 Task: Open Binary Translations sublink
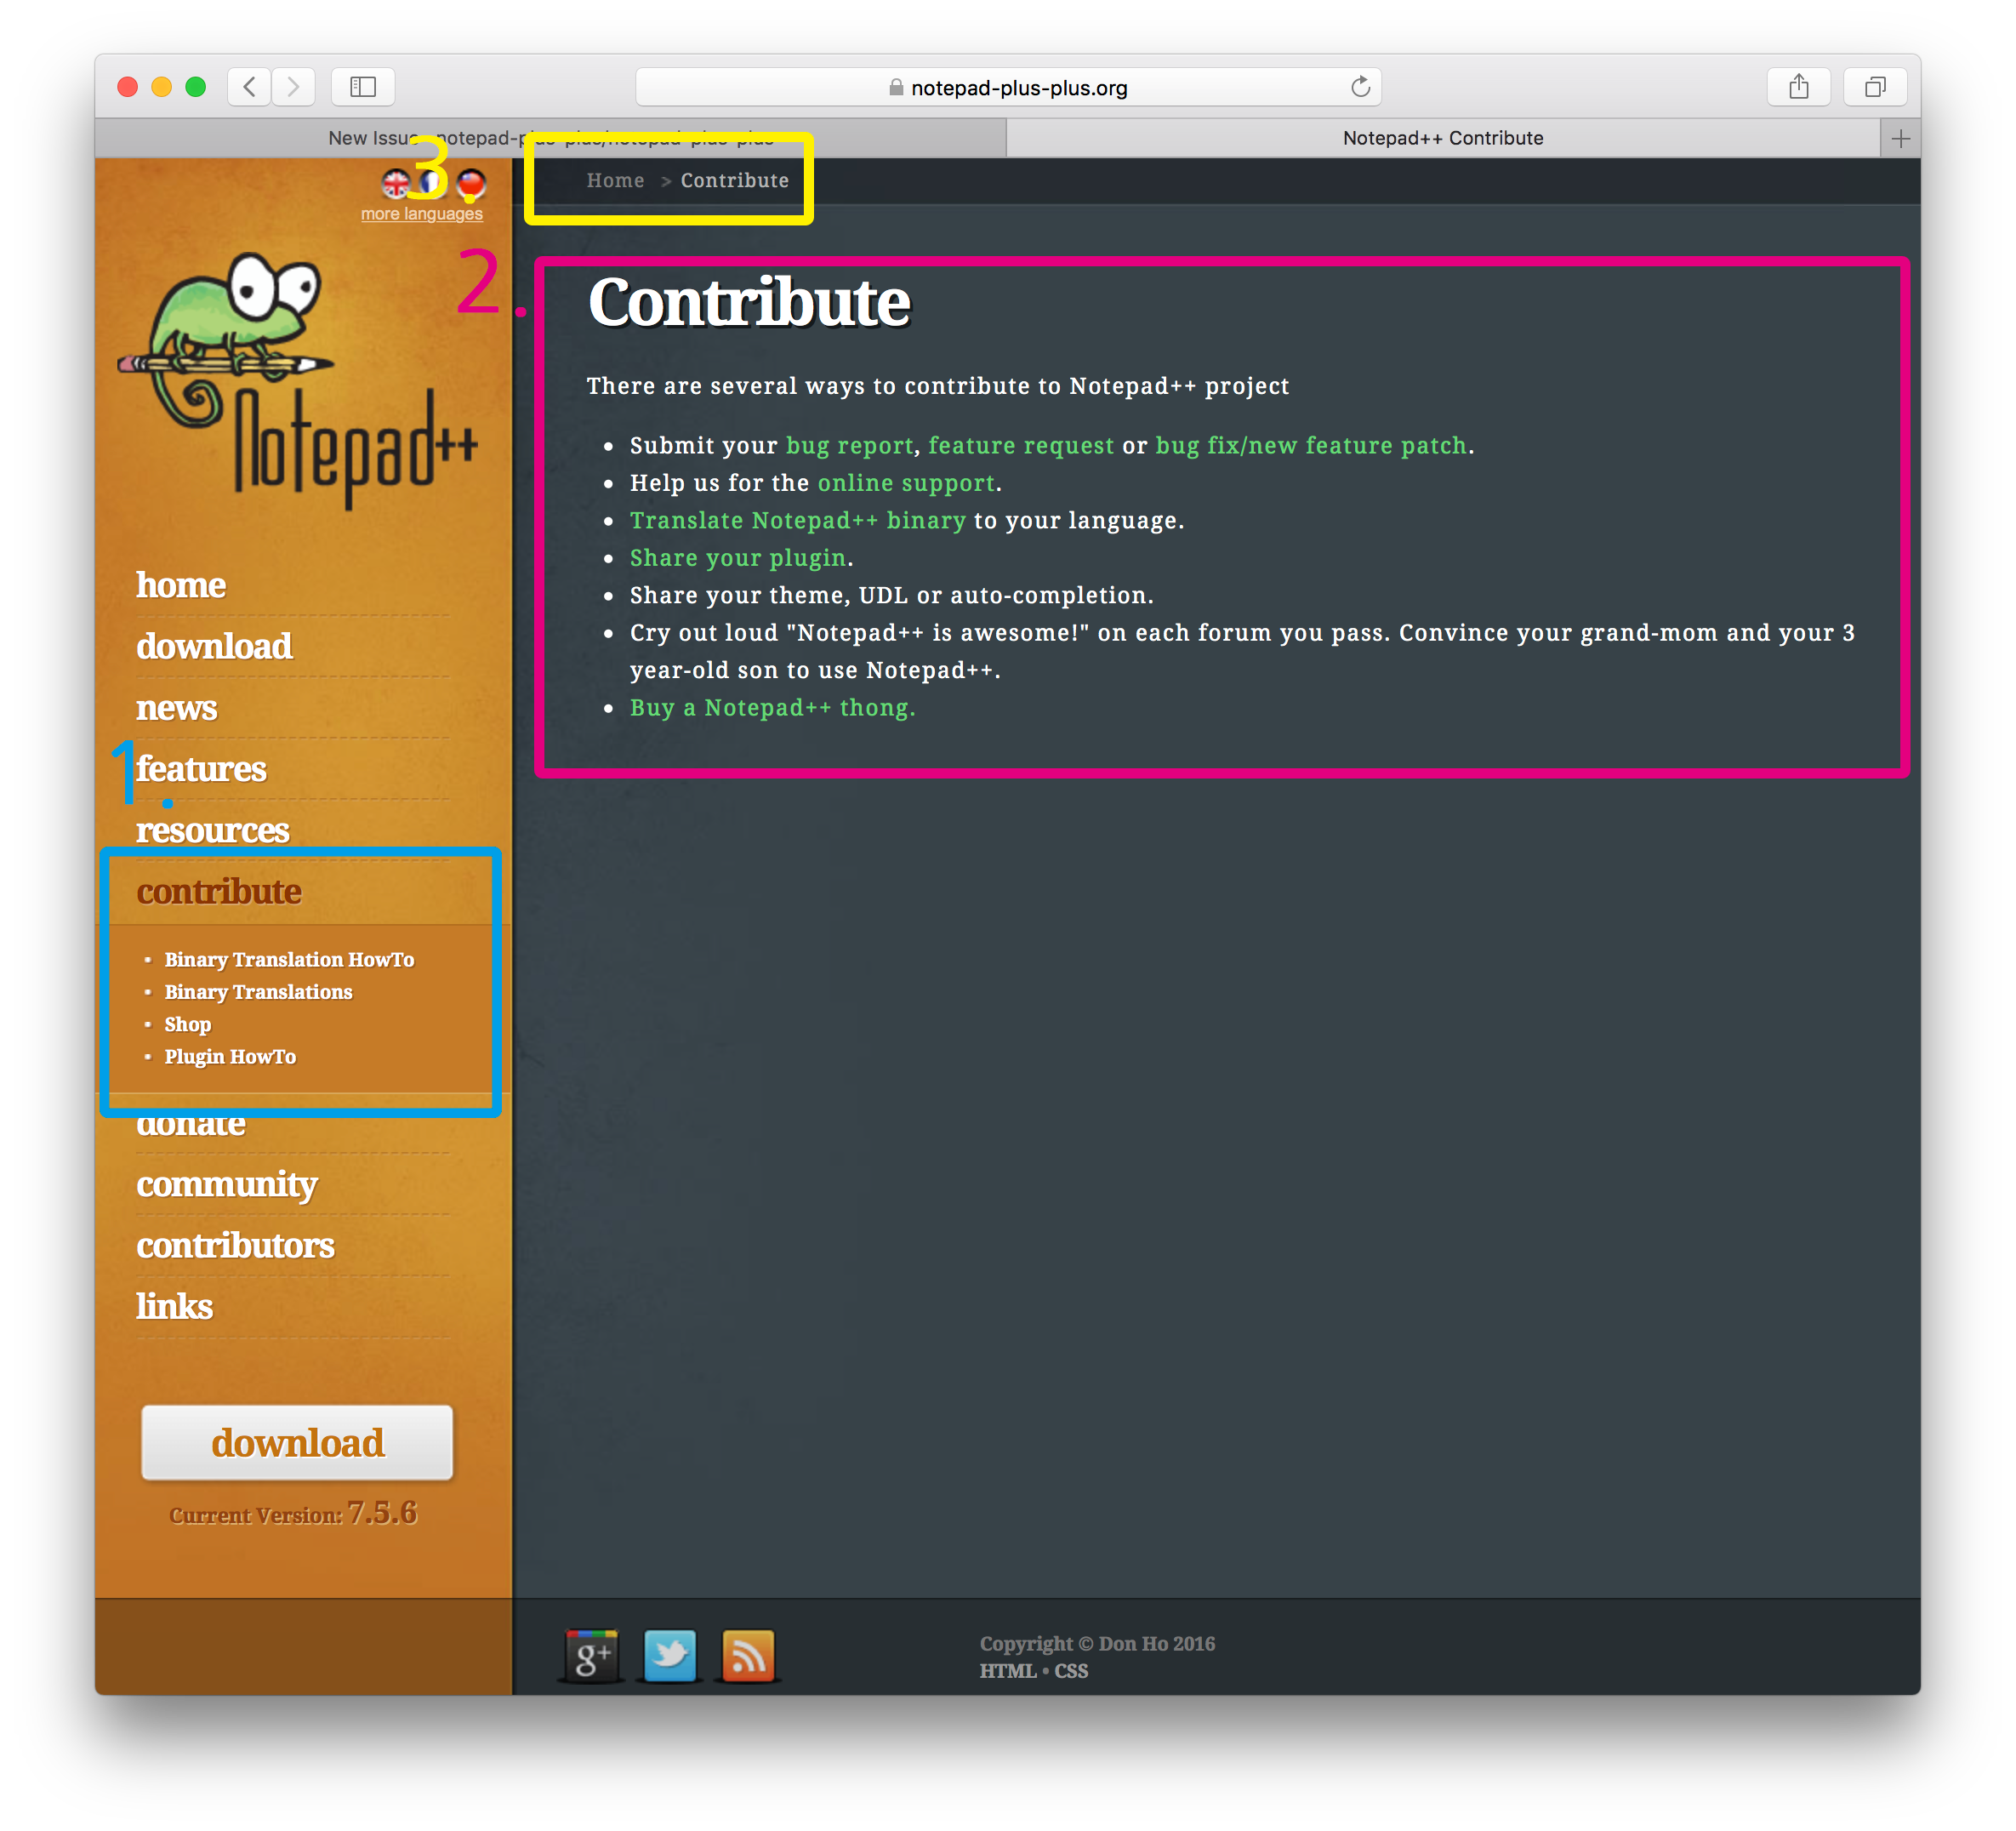click(x=258, y=992)
